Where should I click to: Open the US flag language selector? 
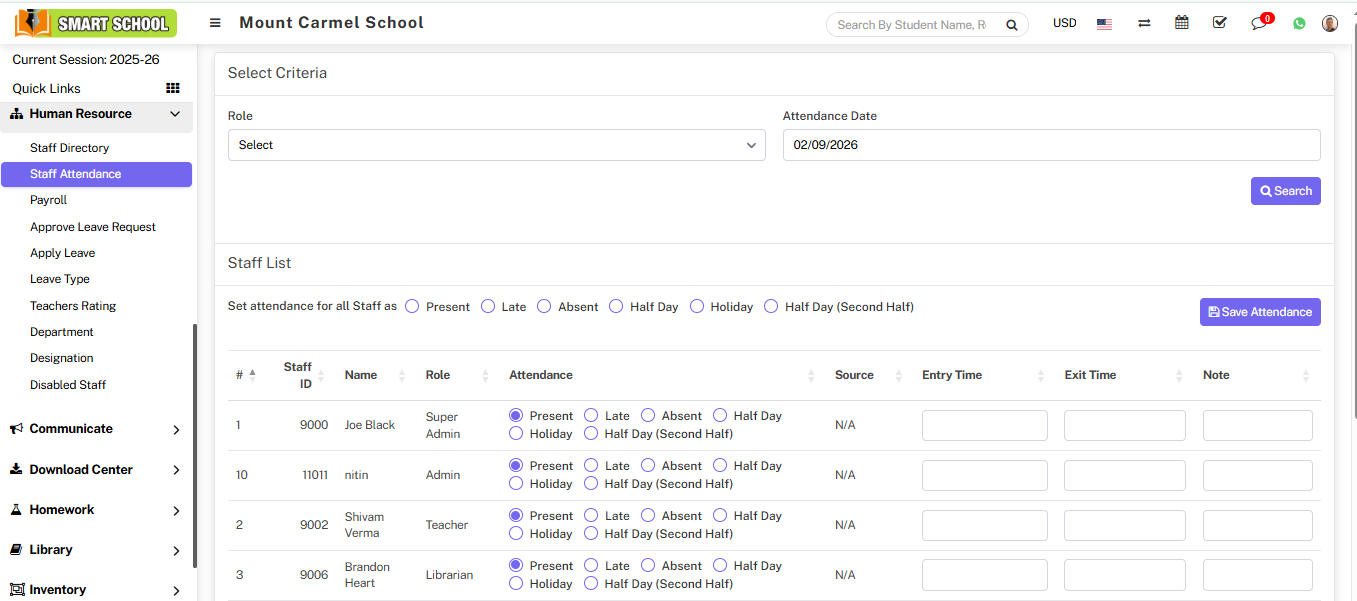click(1104, 24)
